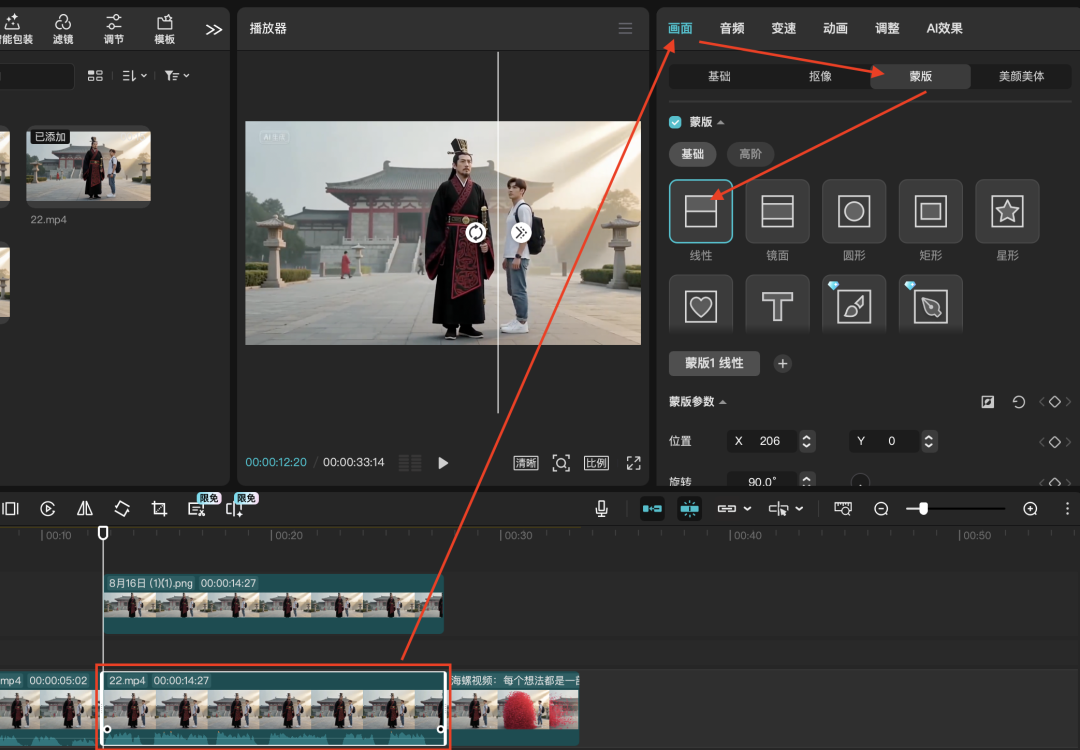Switch to the 音频 tab
The width and height of the screenshot is (1080, 750).
tap(732, 28)
